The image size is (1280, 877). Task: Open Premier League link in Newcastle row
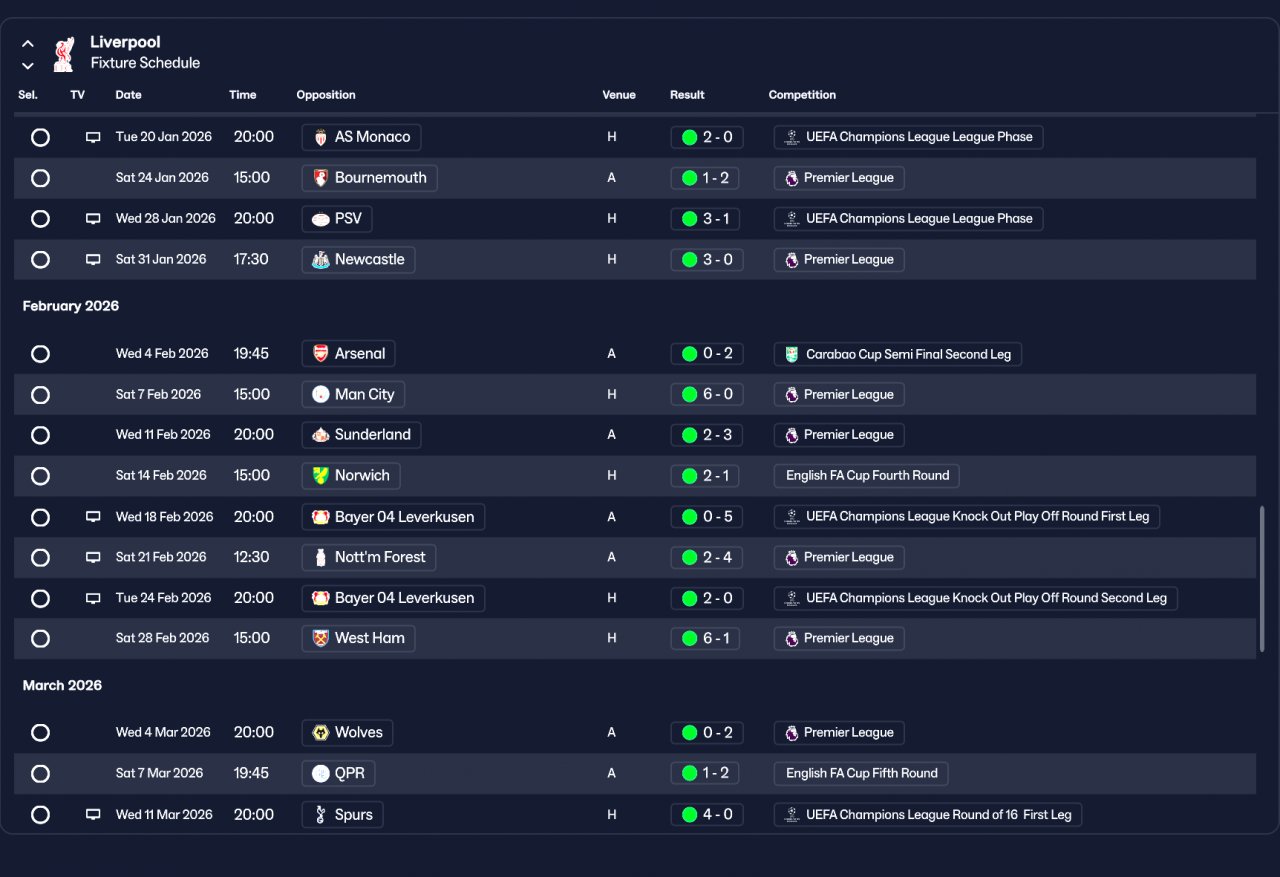[839, 260]
